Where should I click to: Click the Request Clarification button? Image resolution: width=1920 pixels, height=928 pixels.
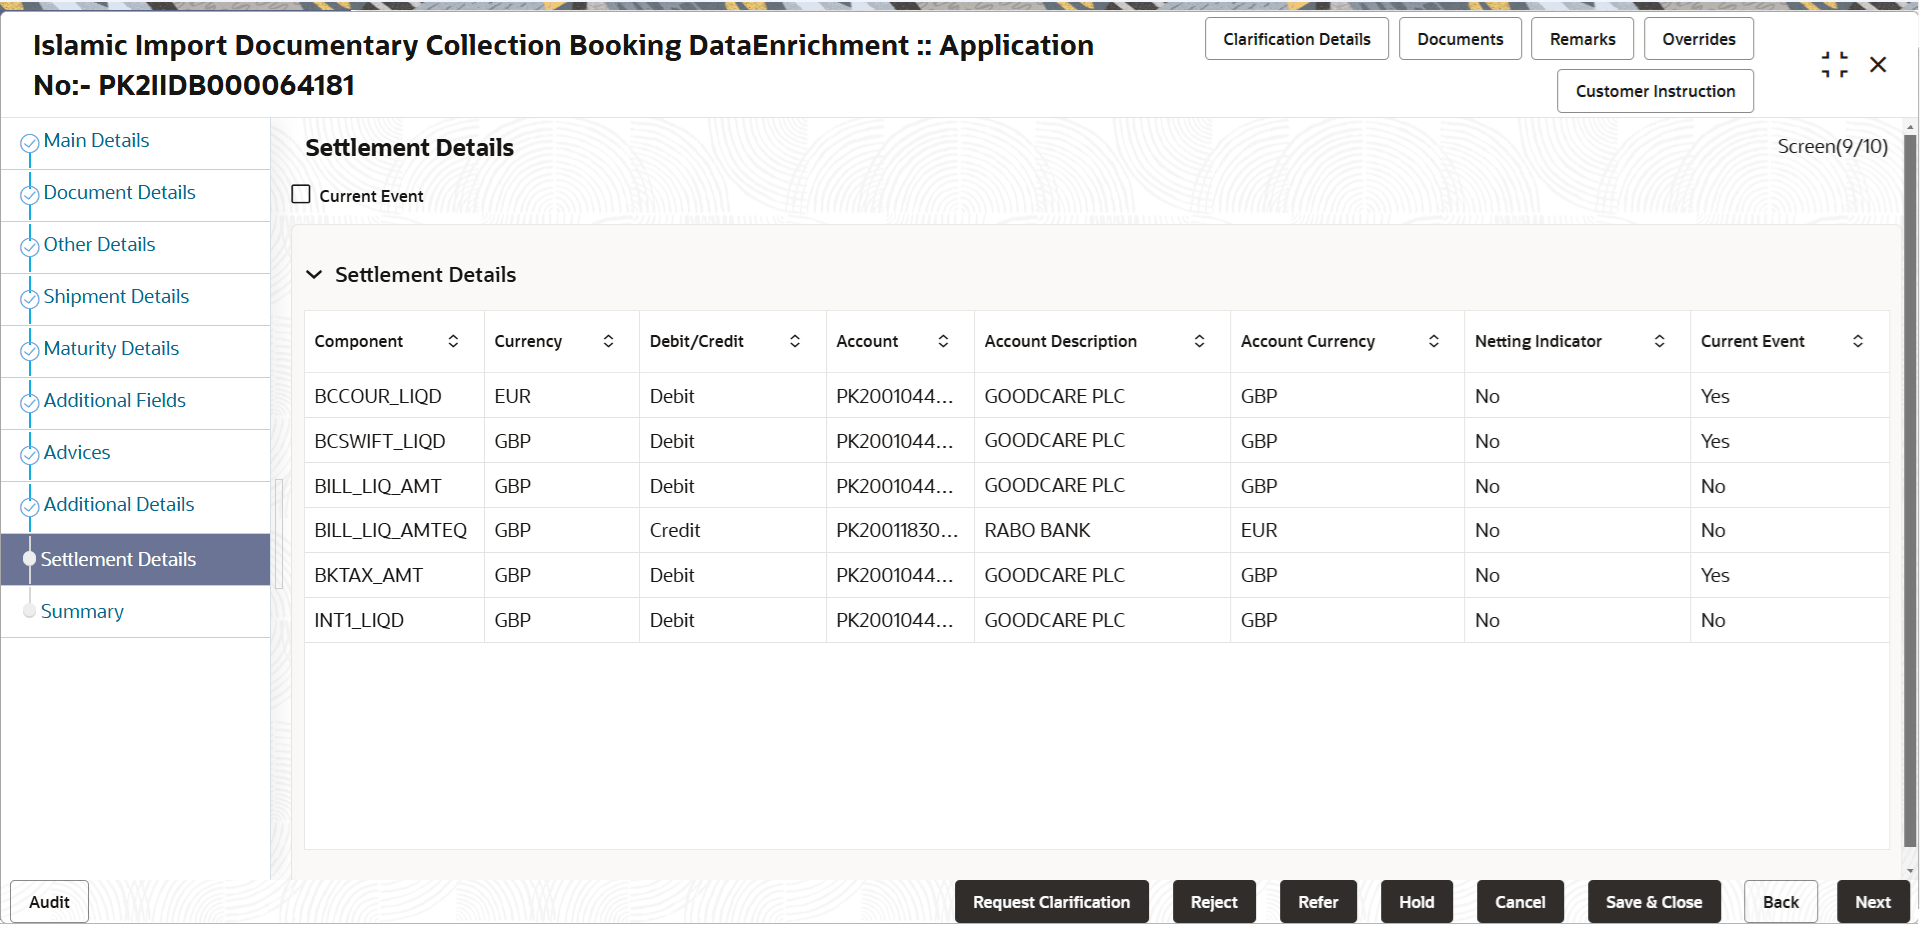click(x=1051, y=901)
